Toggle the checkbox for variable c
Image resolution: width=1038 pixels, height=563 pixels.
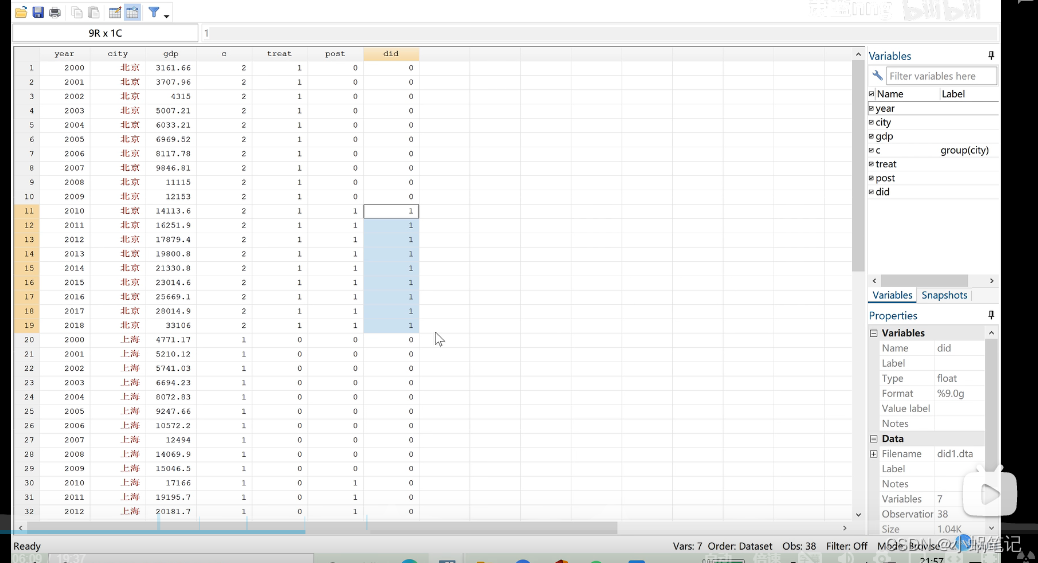coord(872,150)
